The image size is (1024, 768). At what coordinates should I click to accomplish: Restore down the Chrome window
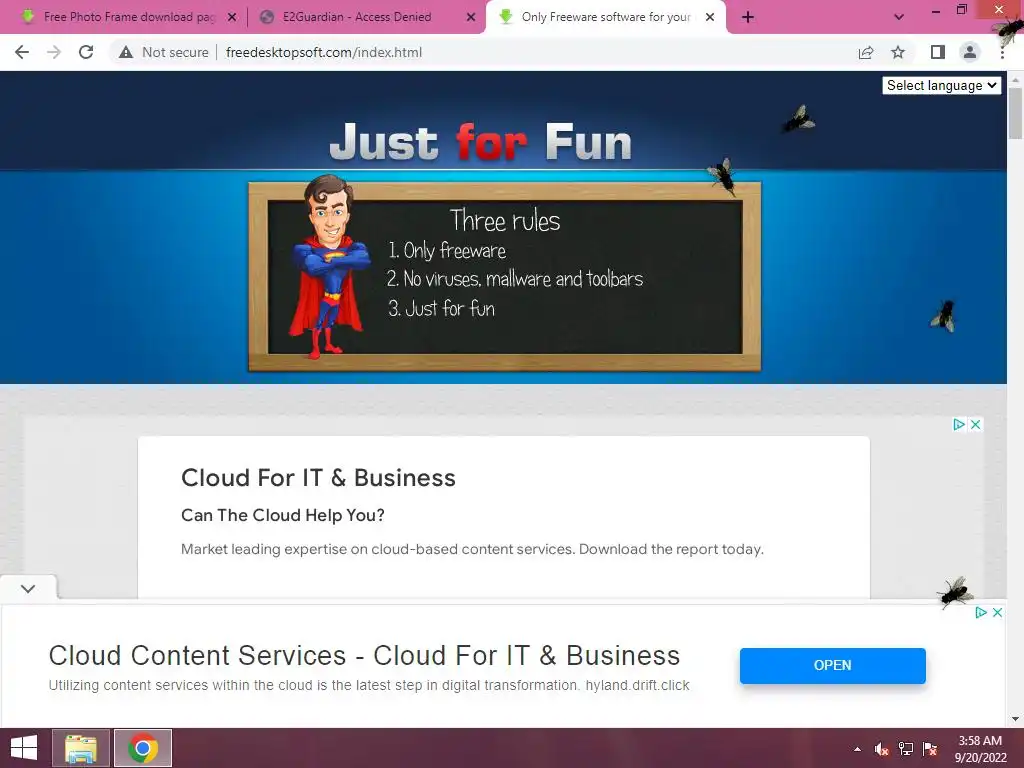[961, 10]
